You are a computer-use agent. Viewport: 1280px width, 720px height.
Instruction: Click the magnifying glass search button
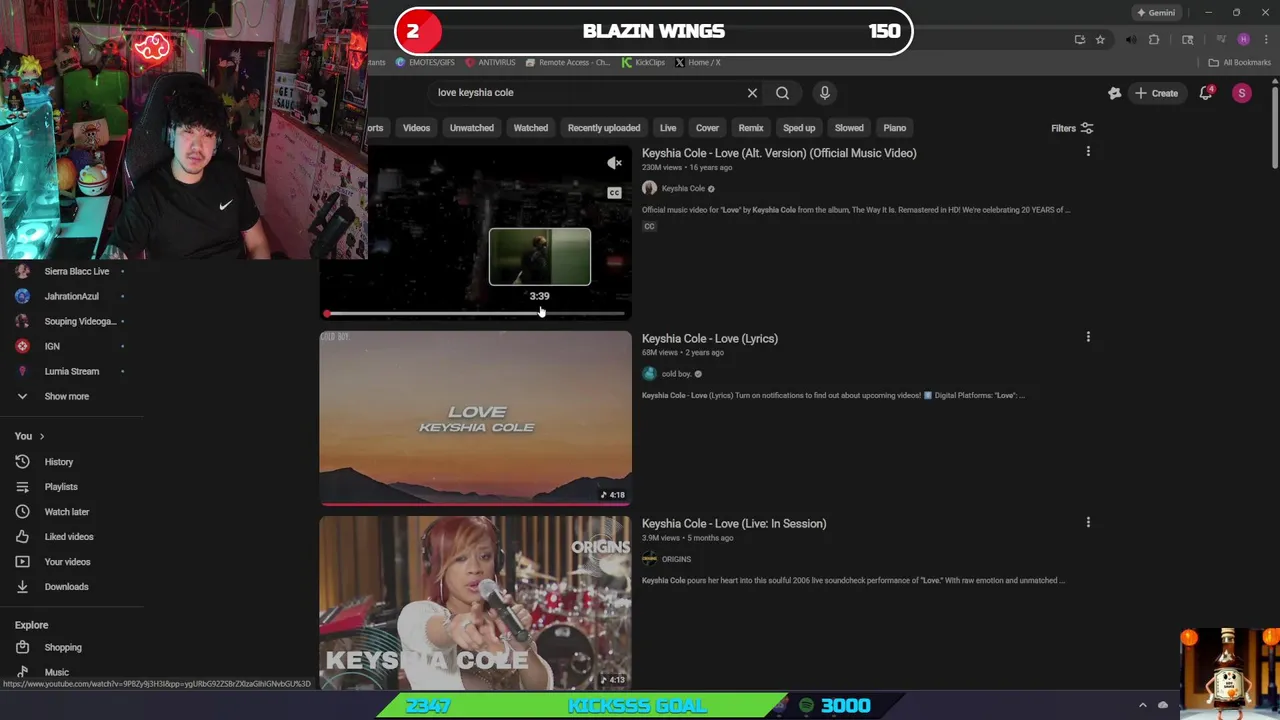[782, 93]
